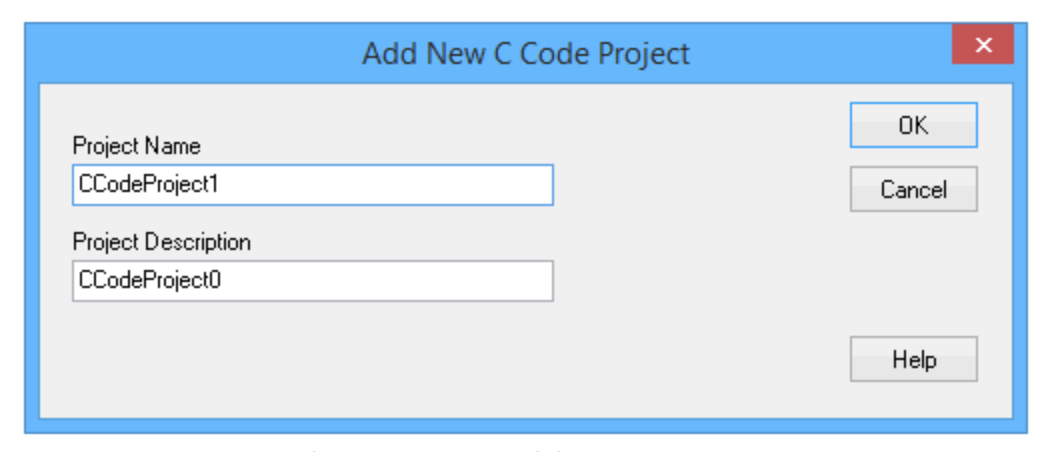Click blue window border below the dialog panel
The width and height of the screenshot is (1052, 452).
(x=525, y=426)
